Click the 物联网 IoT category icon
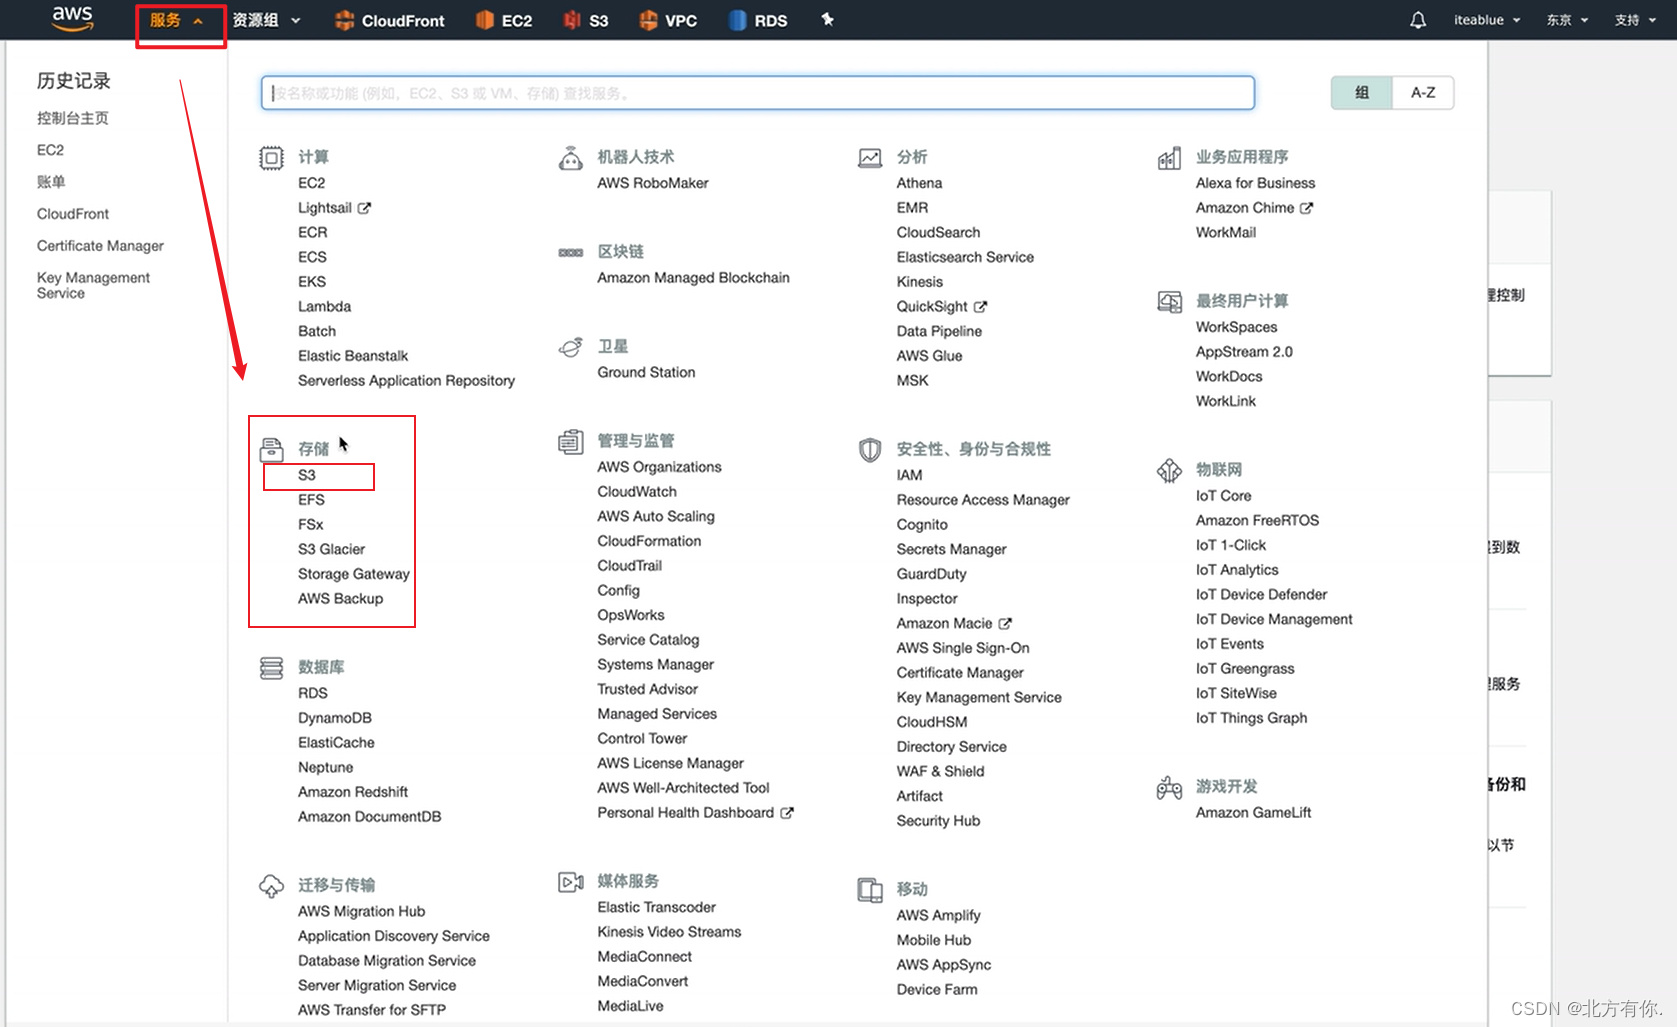 click(1169, 471)
